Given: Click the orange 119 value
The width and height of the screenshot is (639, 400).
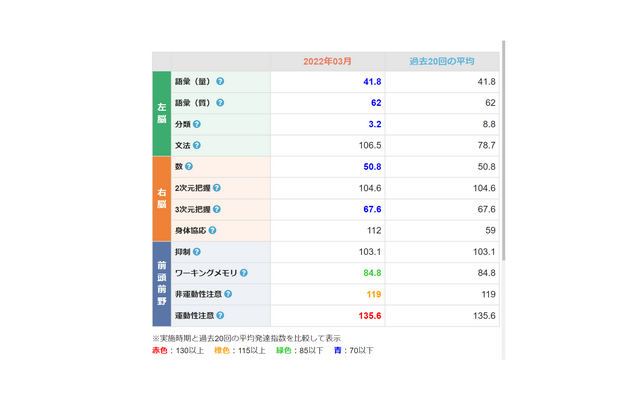Looking at the screenshot, I should pos(374,295).
